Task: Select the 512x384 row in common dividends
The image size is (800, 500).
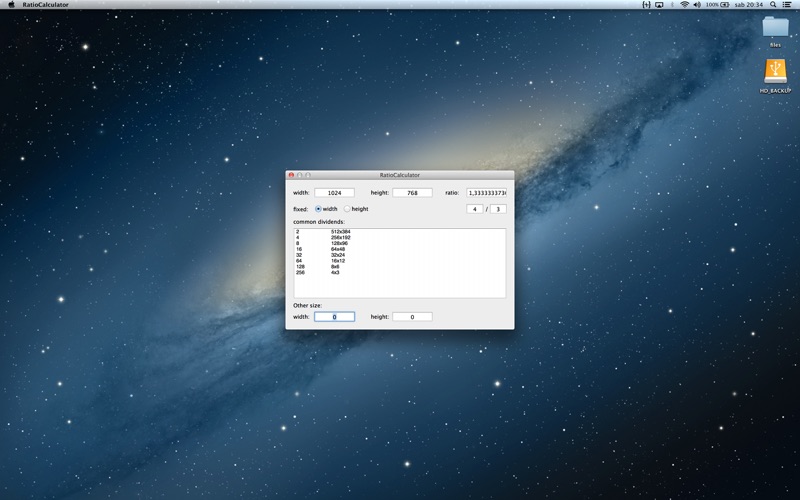Action: [x=399, y=232]
